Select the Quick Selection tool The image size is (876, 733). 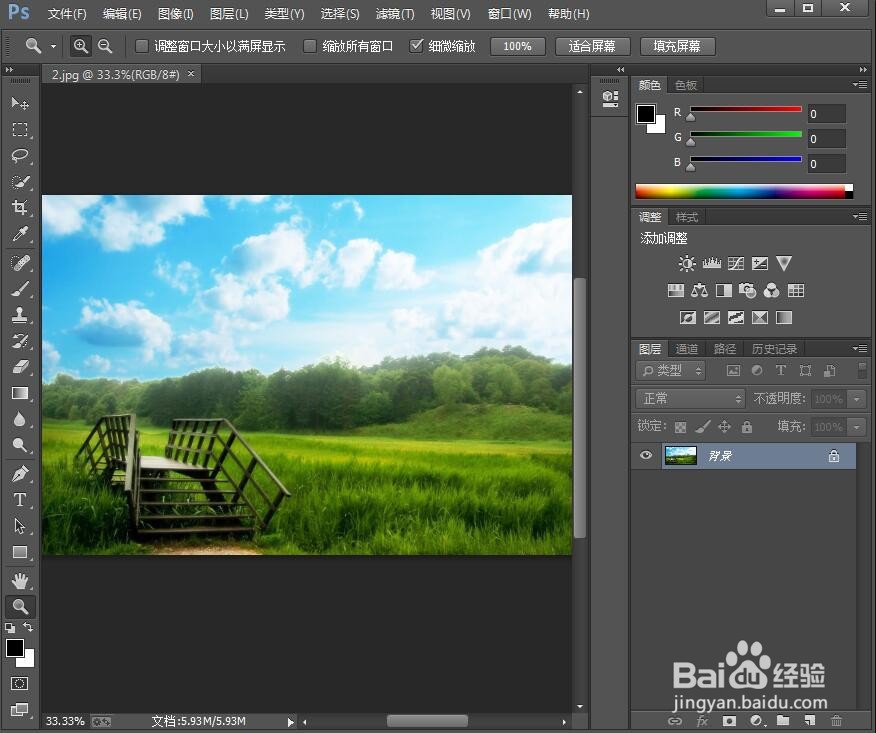pos(20,182)
